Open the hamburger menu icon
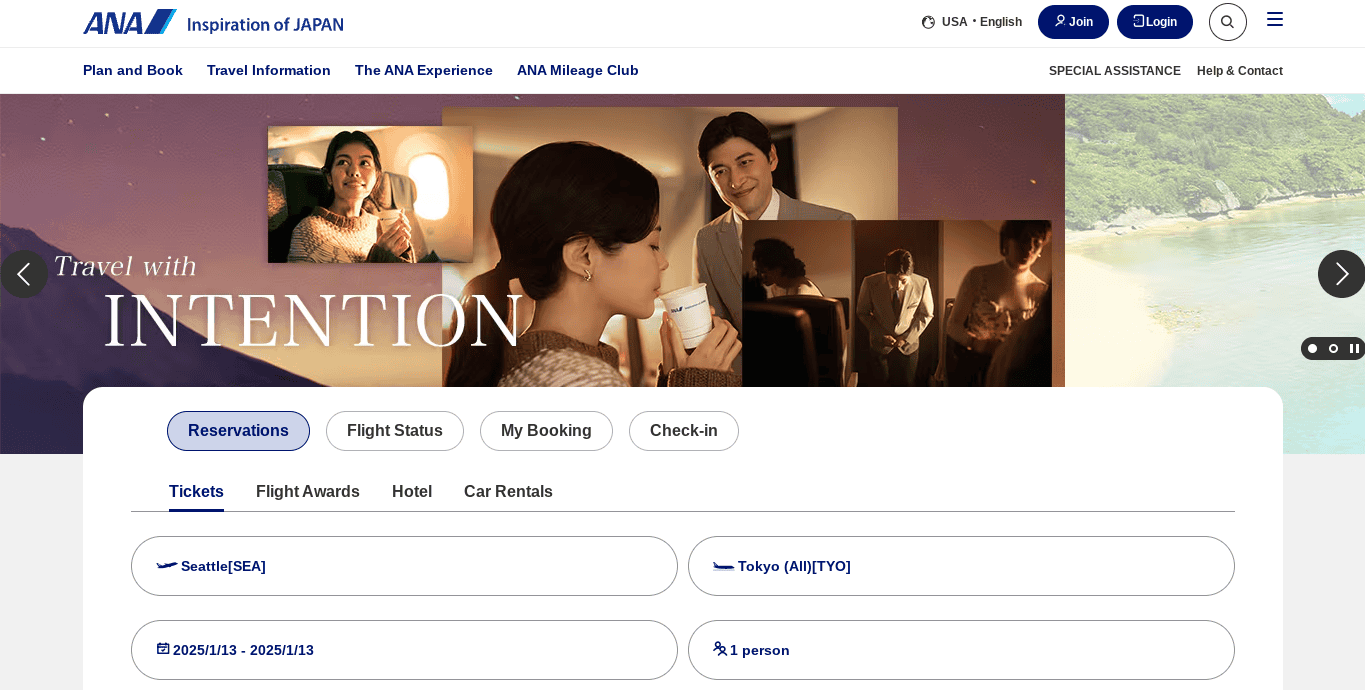Image resolution: width=1365 pixels, height=690 pixels. pos(1275,20)
